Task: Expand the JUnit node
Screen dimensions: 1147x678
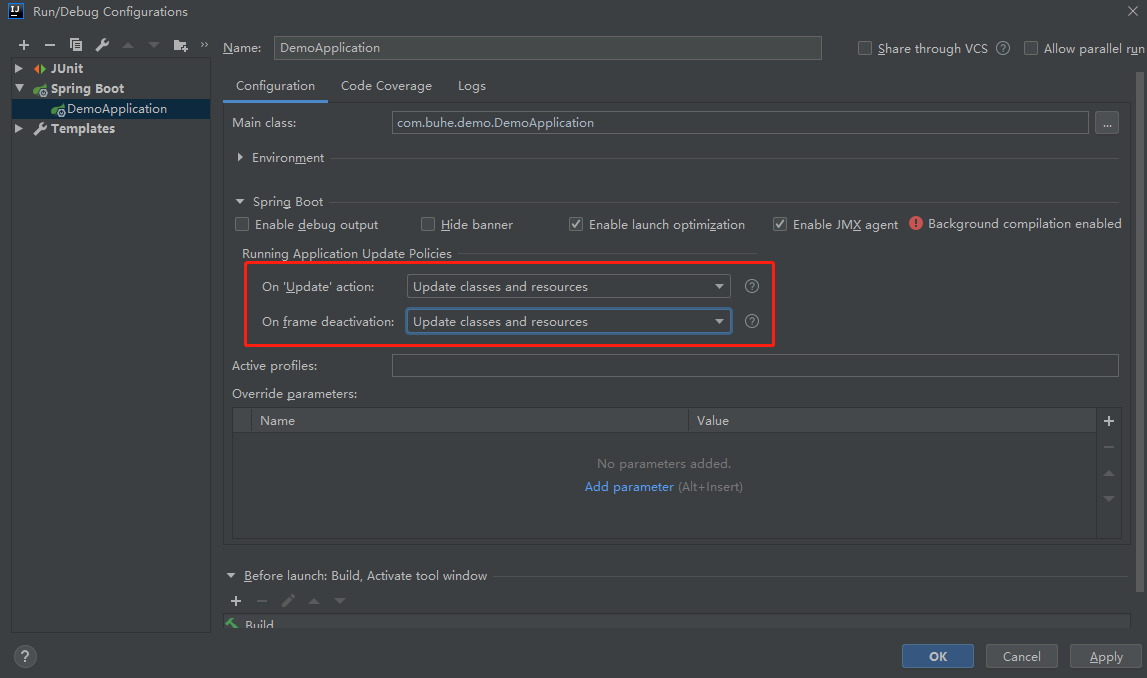Action: tap(19, 68)
